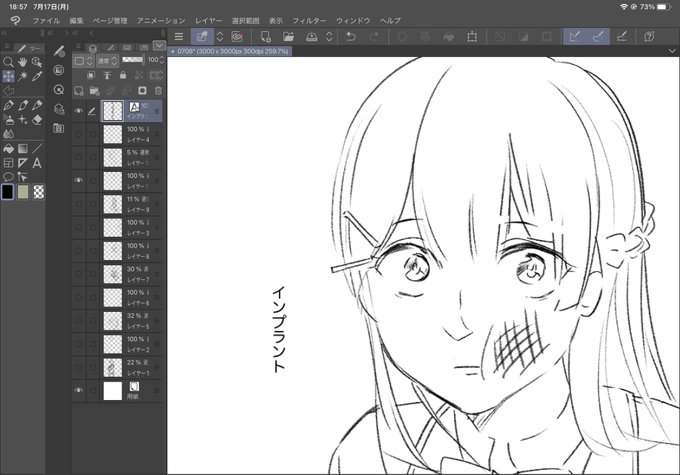Open layer color palette dropdown
The image size is (680, 475).
click(x=84, y=61)
